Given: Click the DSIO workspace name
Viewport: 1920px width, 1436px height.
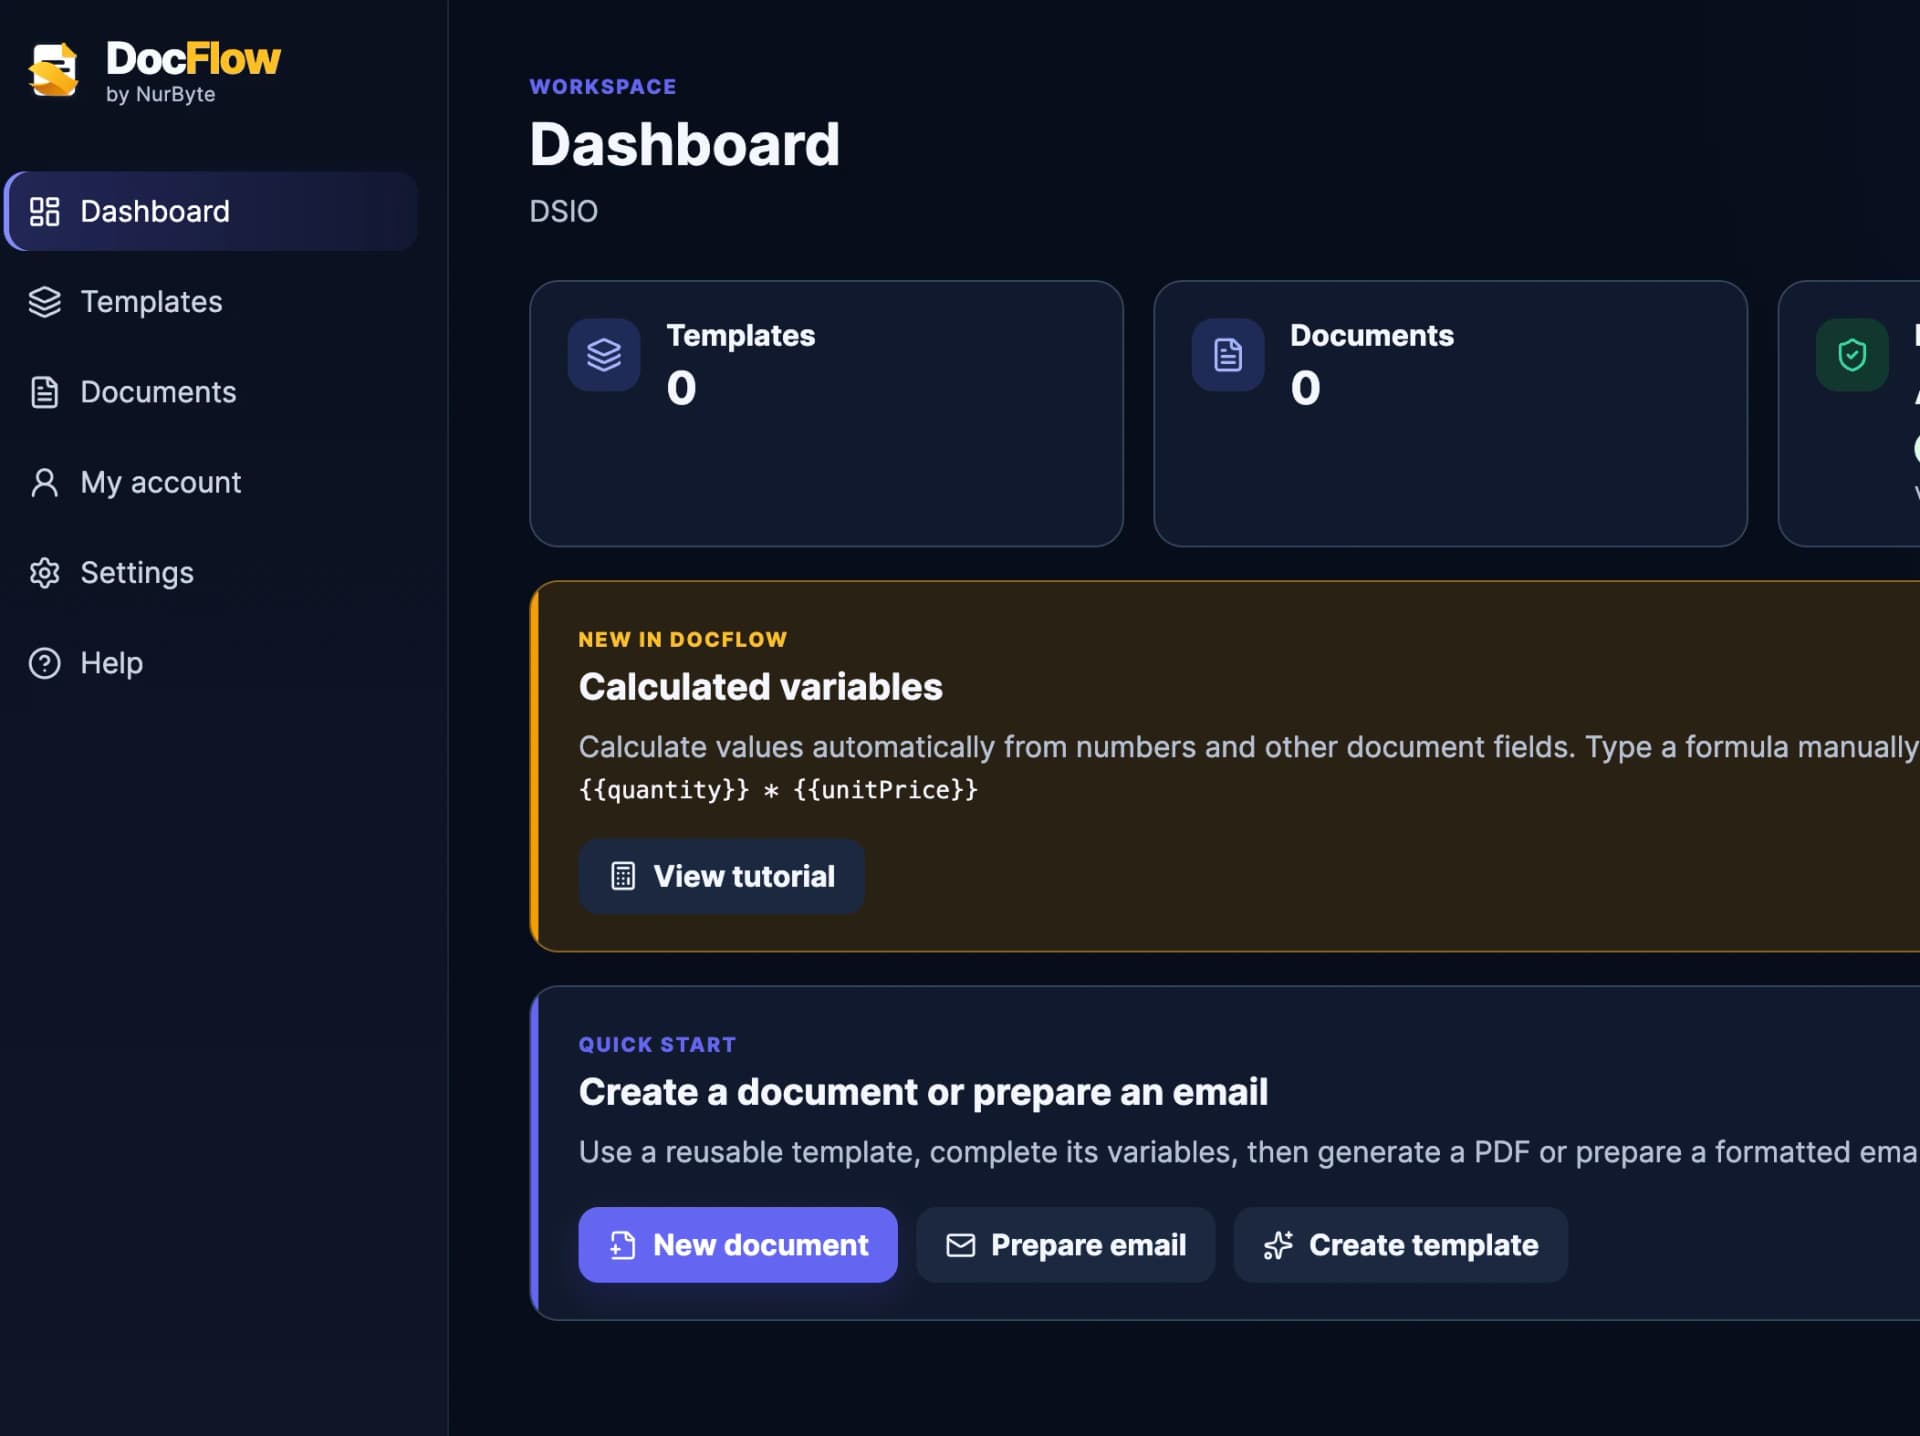Looking at the screenshot, I should coord(564,211).
